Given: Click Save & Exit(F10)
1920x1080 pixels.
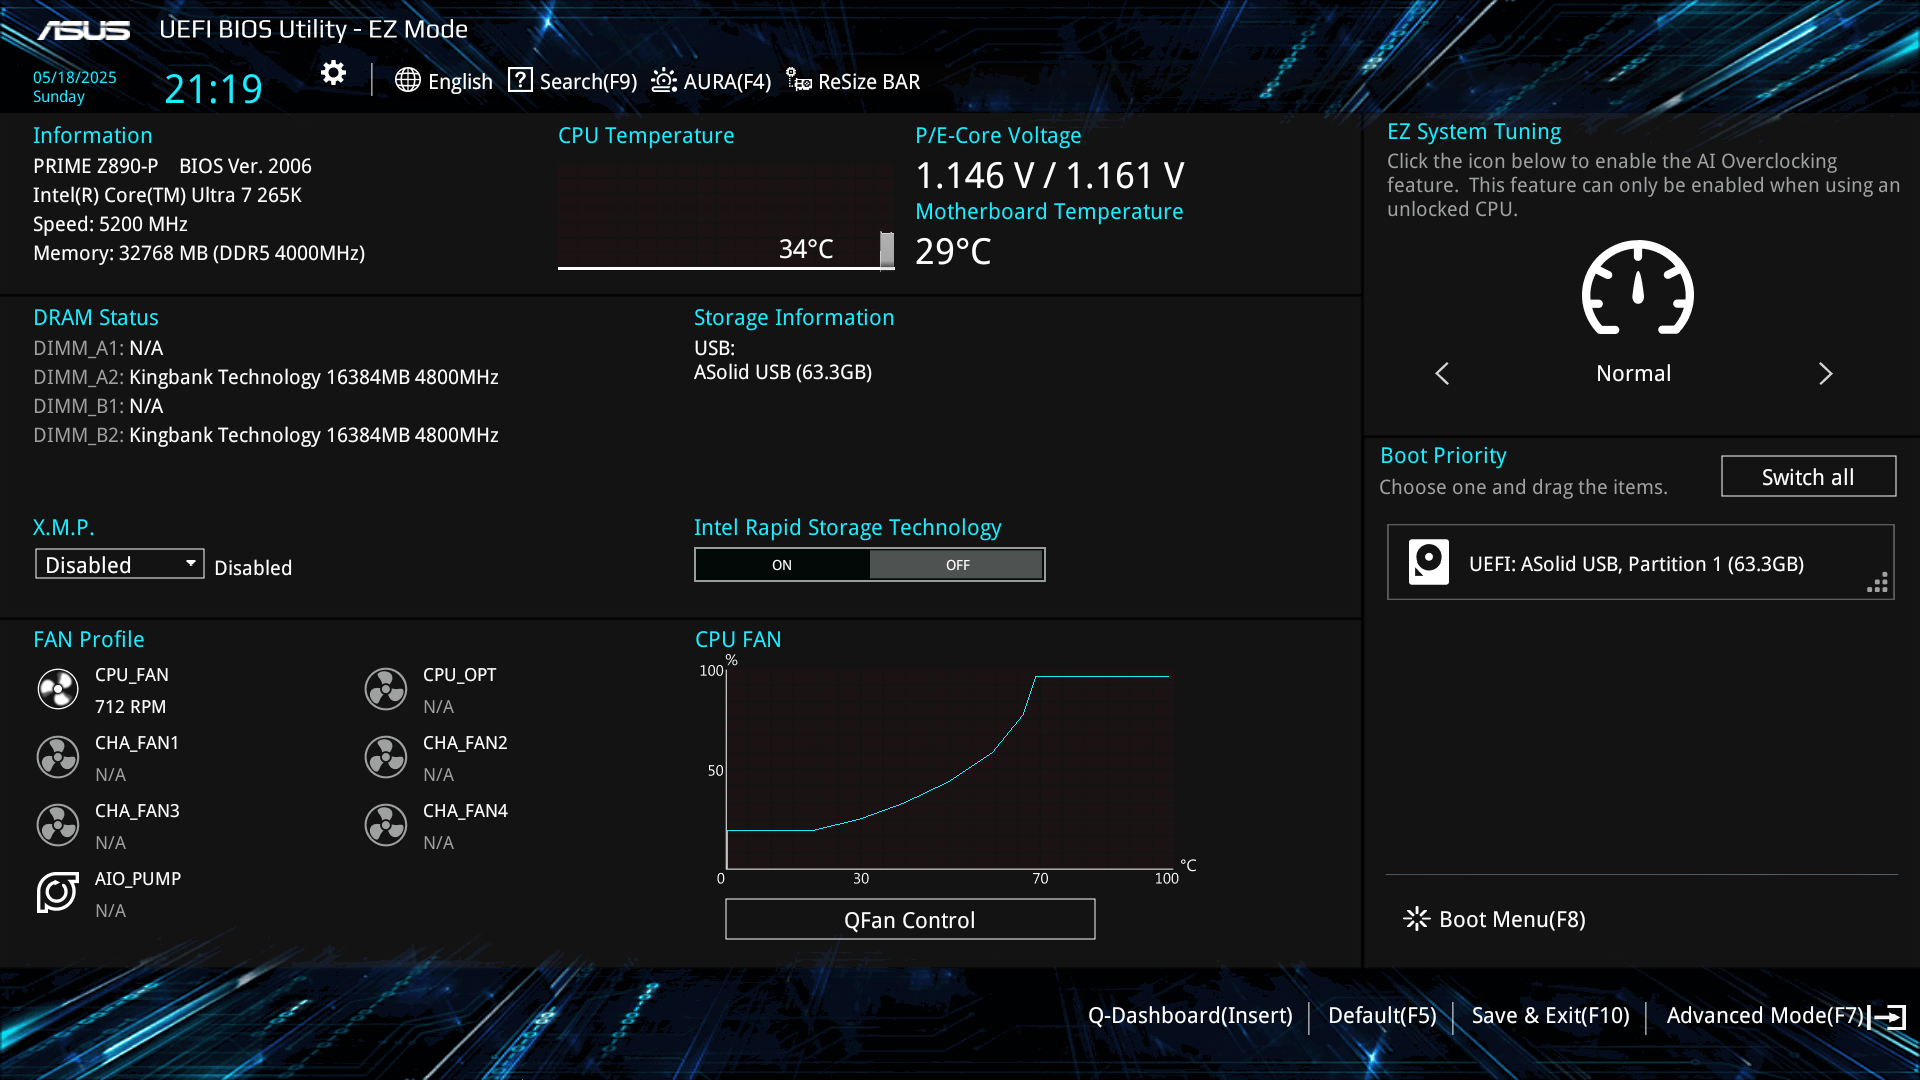Looking at the screenshot, I should 1550,1016.
